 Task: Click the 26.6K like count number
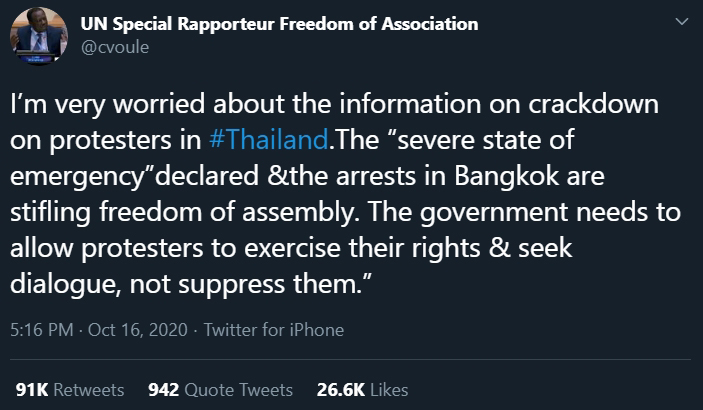click(341, 389)
